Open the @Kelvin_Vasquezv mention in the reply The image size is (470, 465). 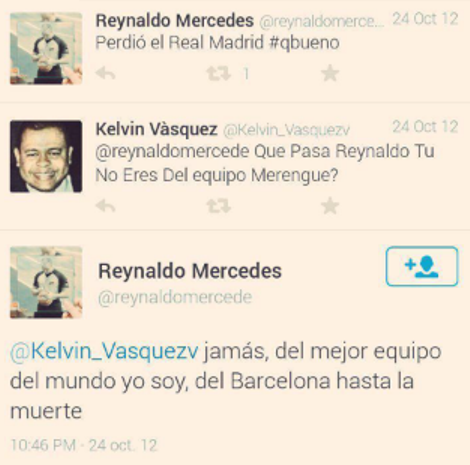tap(104, 351)
